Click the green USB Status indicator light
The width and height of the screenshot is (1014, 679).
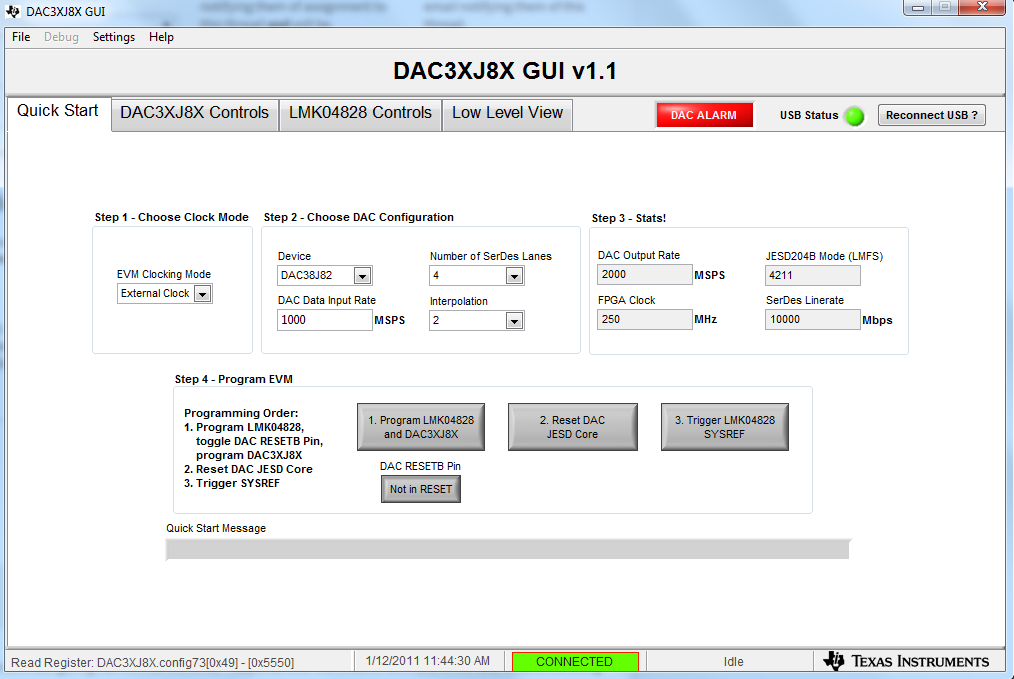point(854,116)
